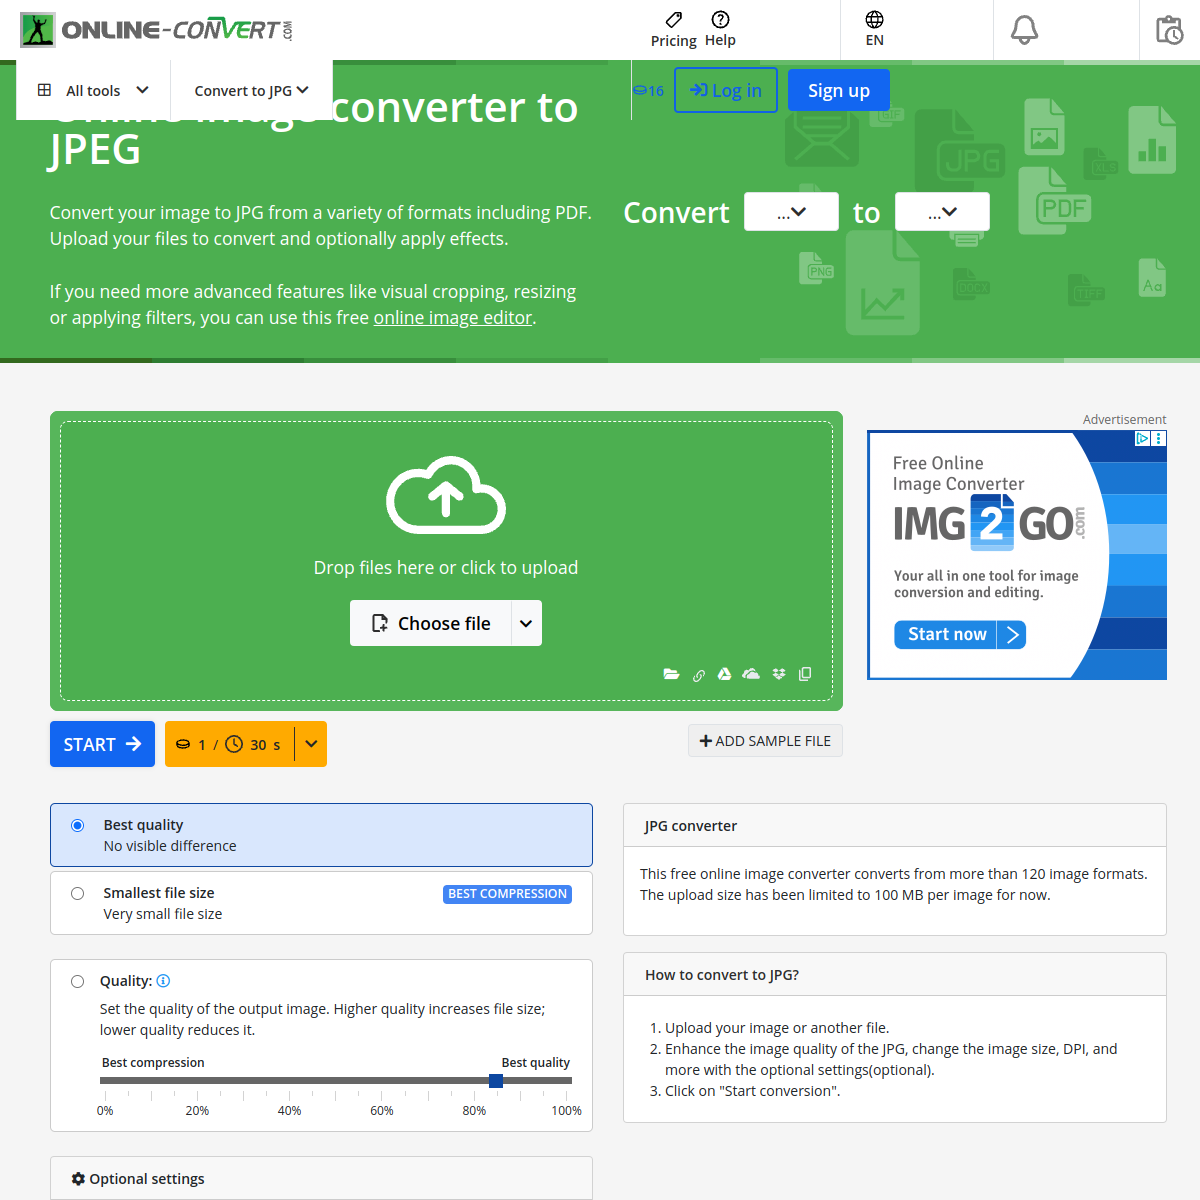Screen dimensions: 1200x1200
Task: Click Start now in the IMG2GO ad
Action: (960, 634)
